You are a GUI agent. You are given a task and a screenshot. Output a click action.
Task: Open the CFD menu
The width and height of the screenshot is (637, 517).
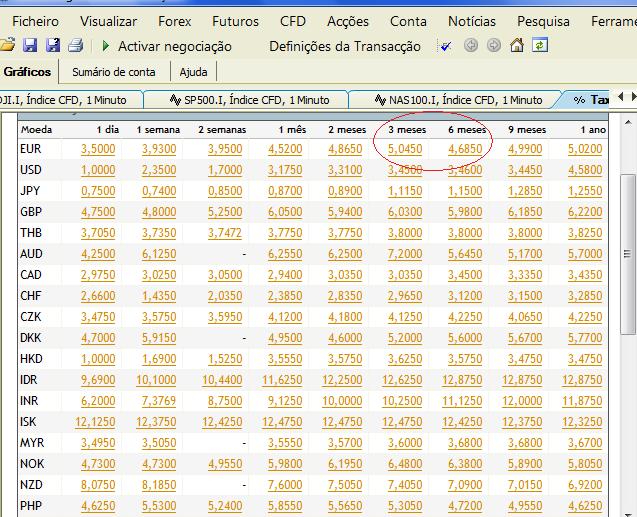coord(293,21)
